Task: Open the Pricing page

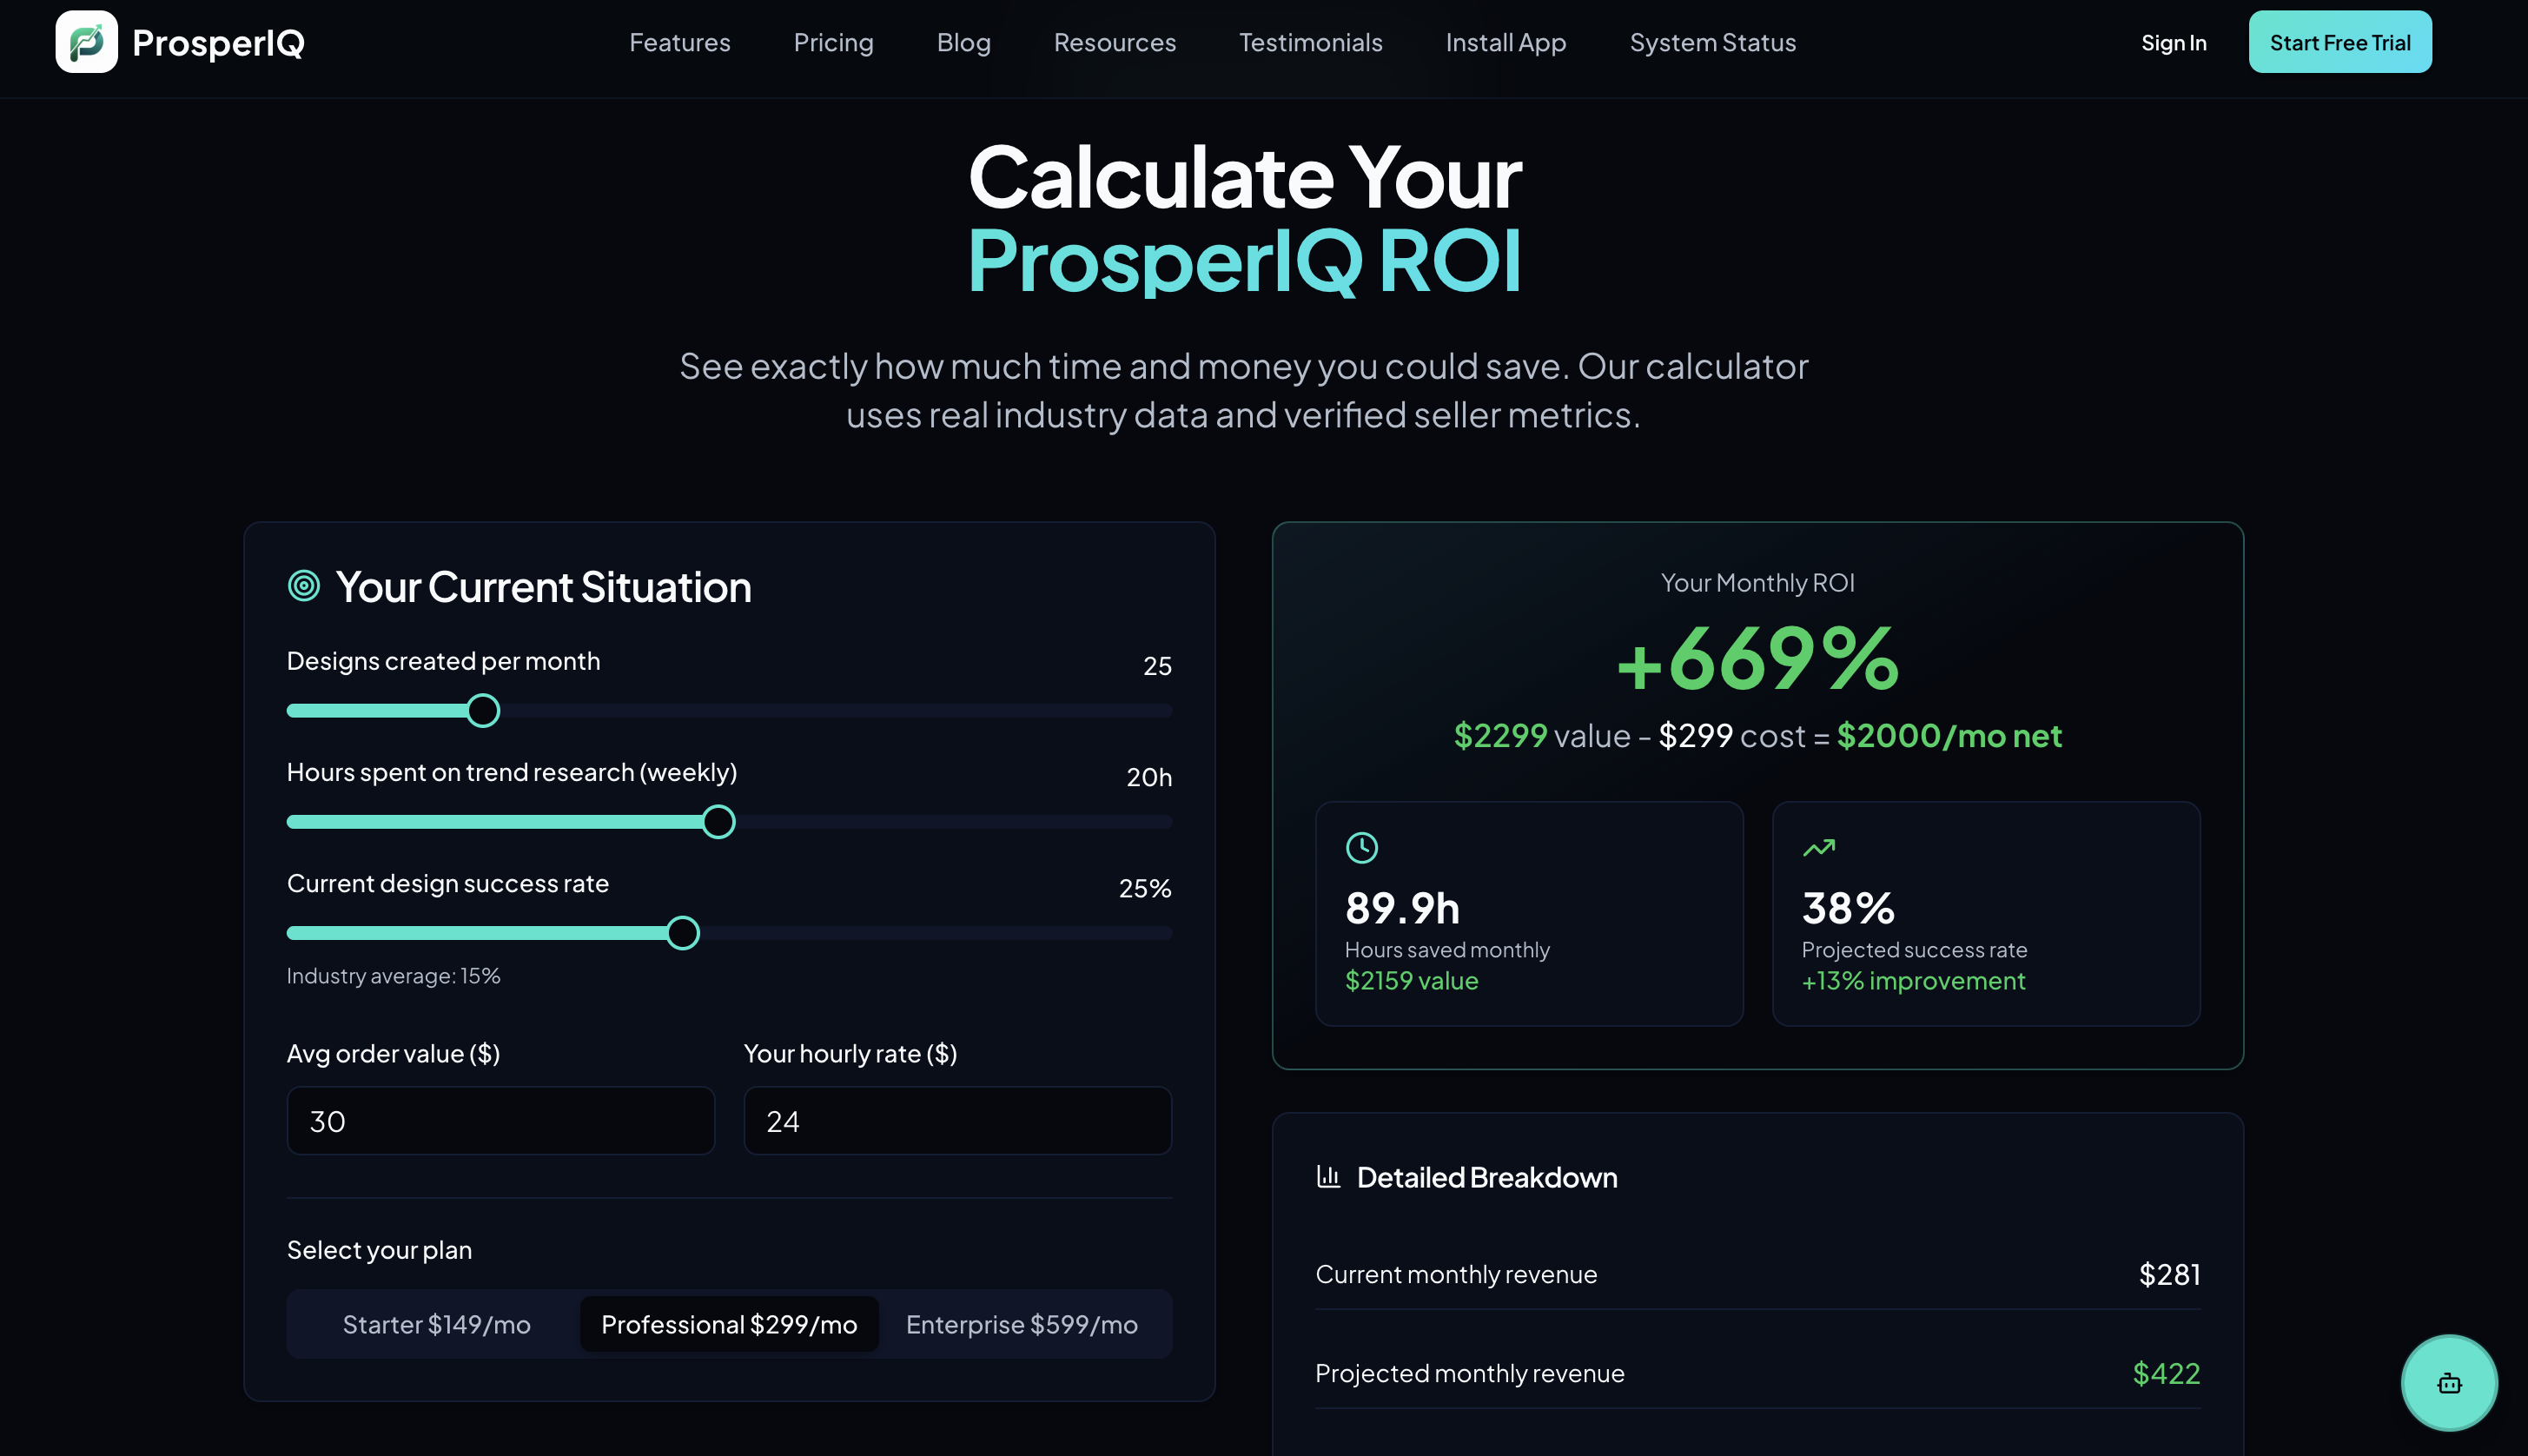Action: [834, 42]
